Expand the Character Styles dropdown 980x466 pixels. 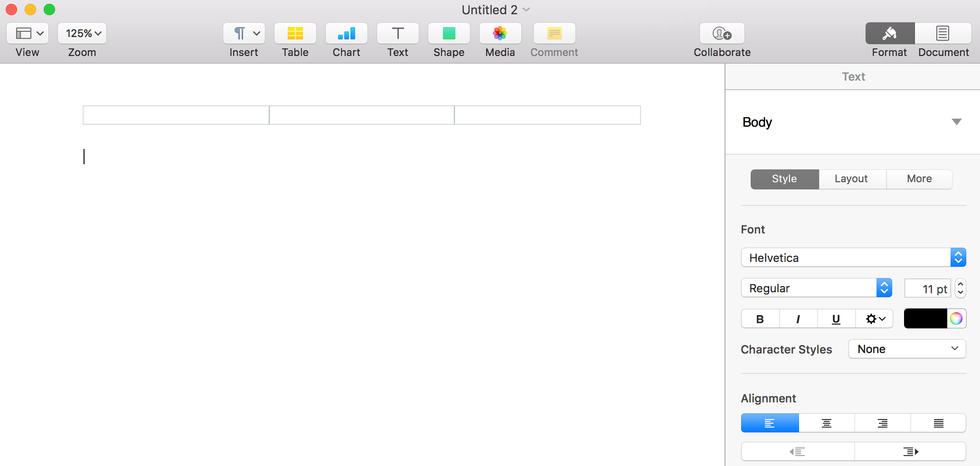coord(906,349)
